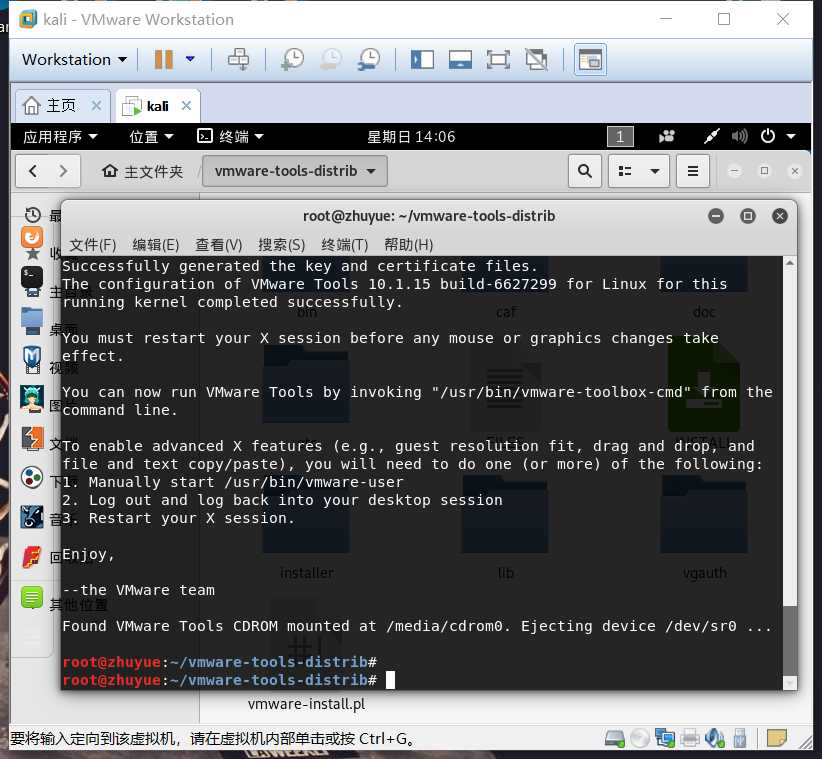This screenshot has height=759, width=822.
Task: Open the 文件(F) terminal menu
Action: click(x=93, y=245)
